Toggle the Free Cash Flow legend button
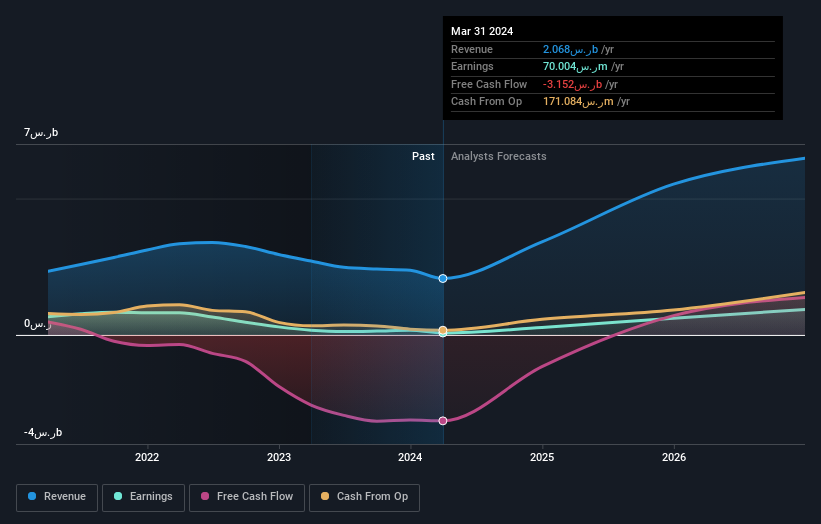This screenshot has height=524, width=821. click(247, 497)
